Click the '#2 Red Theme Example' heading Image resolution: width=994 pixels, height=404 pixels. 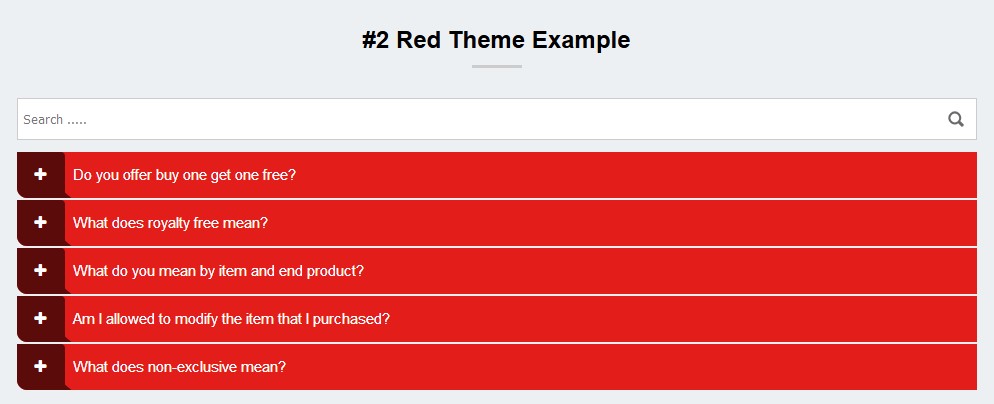[496, 40]
